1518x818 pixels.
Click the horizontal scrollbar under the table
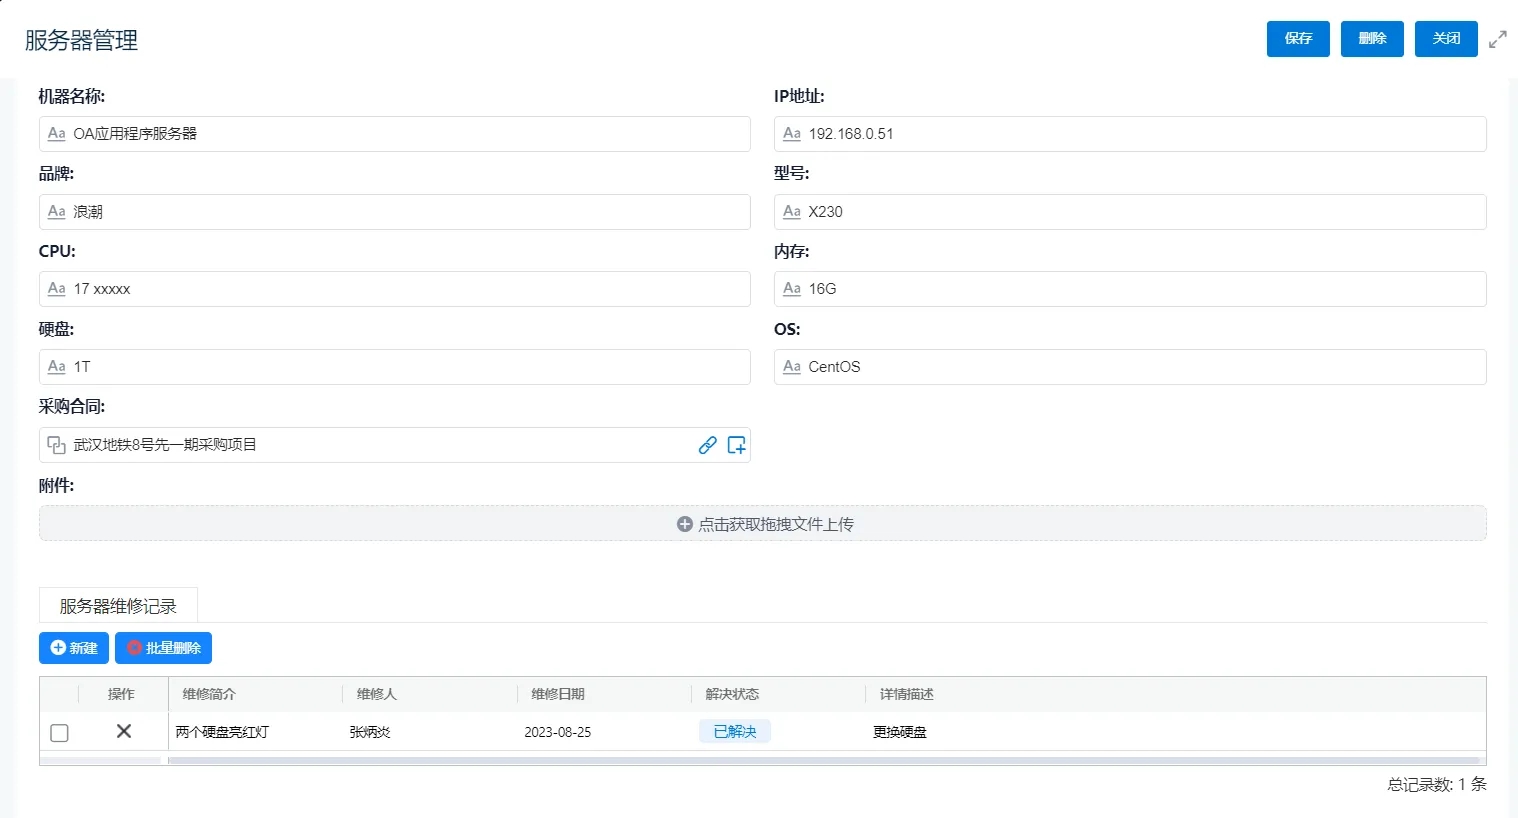pyautogui.click(x=820, y=760)
